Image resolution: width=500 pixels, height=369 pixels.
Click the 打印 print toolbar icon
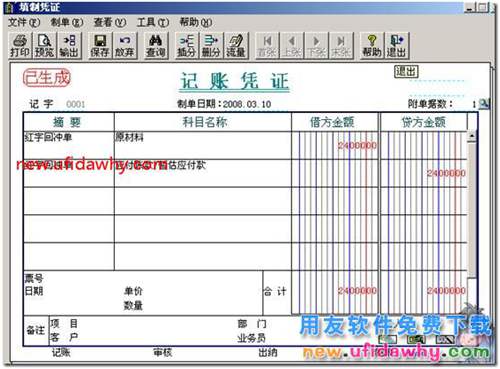click(20, 46)
